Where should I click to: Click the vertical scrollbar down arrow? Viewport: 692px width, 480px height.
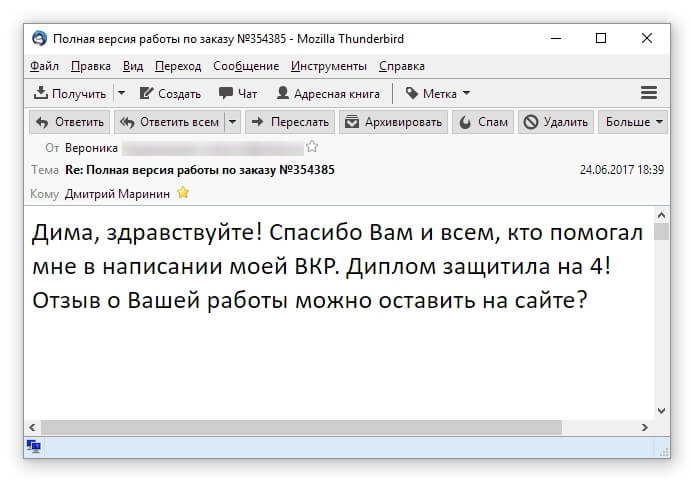tap(661, 410)
